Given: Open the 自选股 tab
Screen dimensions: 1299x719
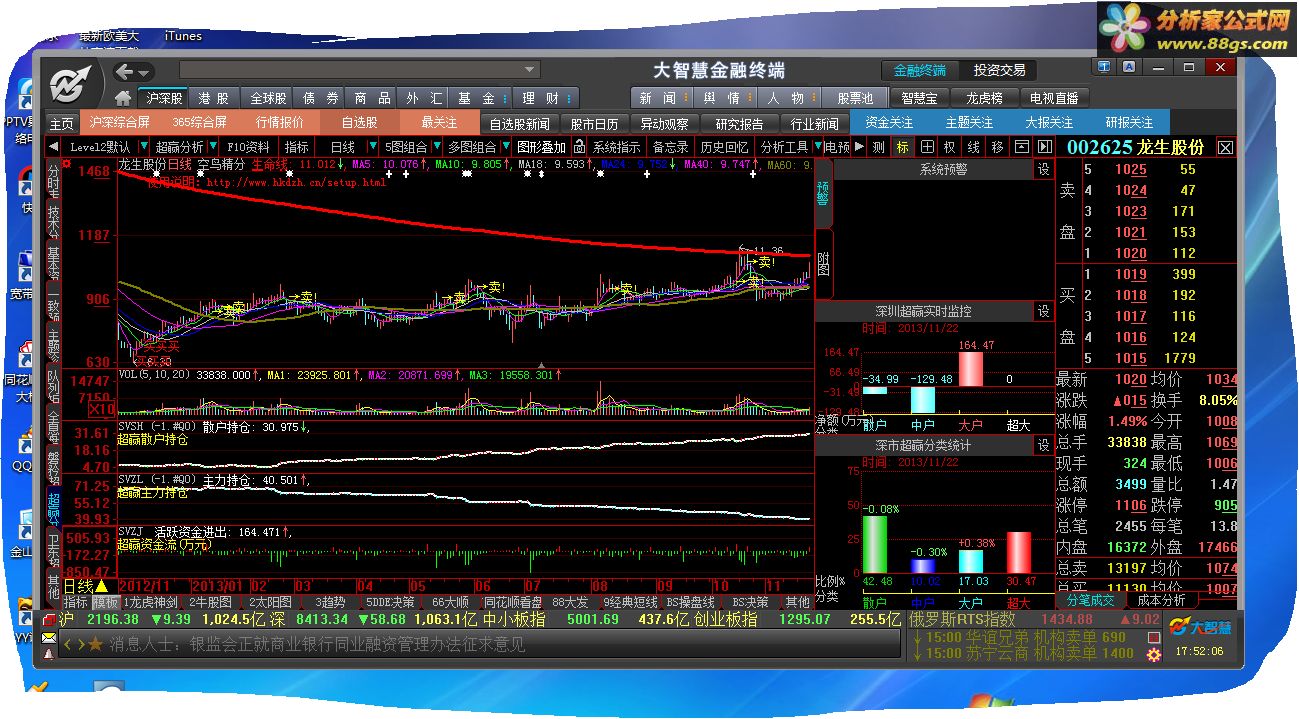Looking at the screenshot, I should click(360, 123).
